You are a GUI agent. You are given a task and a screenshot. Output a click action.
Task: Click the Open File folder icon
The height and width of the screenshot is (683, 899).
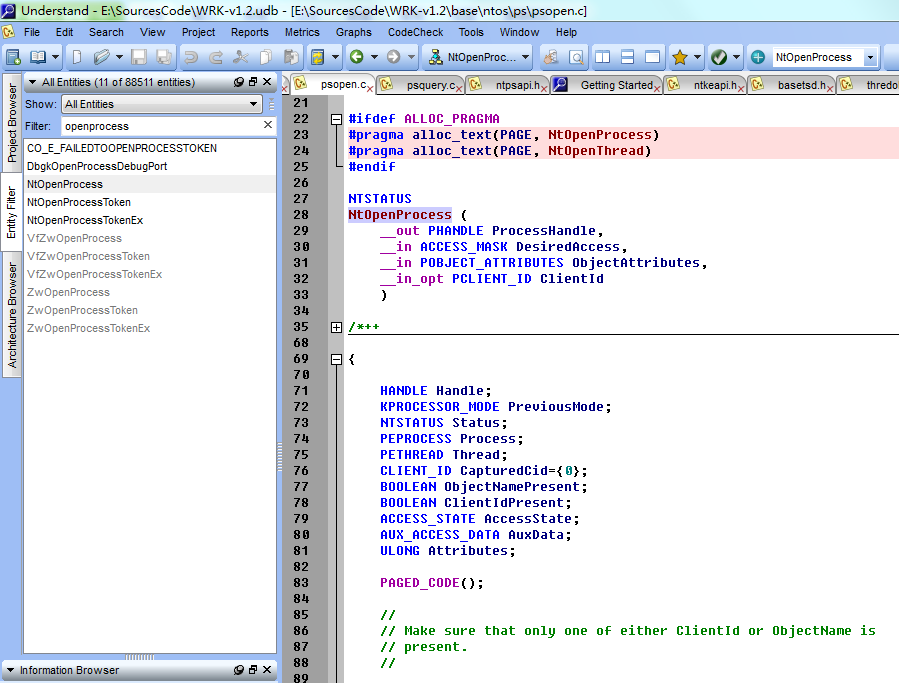tap(102, 57)
